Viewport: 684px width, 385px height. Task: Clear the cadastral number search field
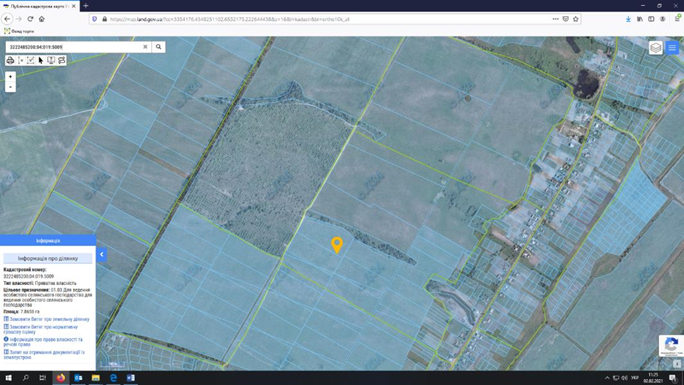(x=145, y=47)
